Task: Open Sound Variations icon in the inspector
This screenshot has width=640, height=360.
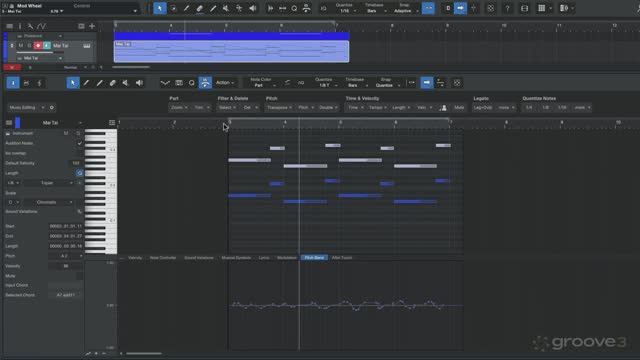Action: pyautogui.click(x=79, y=211)
